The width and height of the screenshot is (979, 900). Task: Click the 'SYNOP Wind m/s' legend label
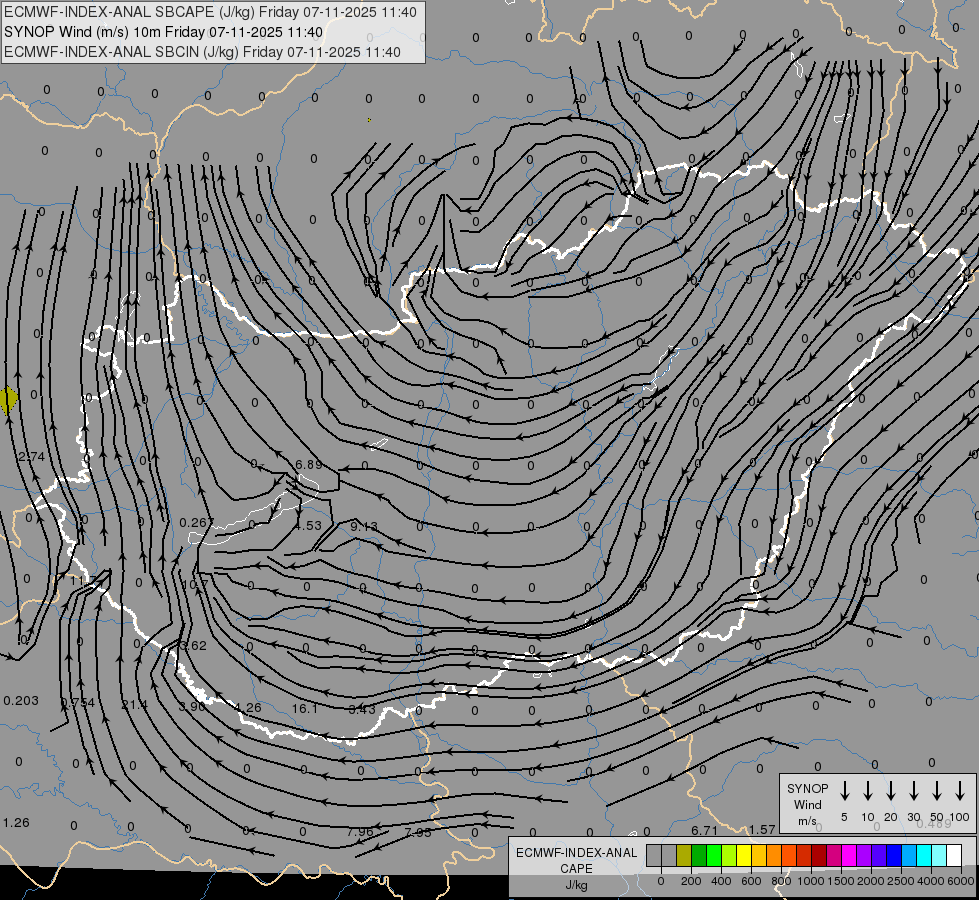tap(807, 804)
